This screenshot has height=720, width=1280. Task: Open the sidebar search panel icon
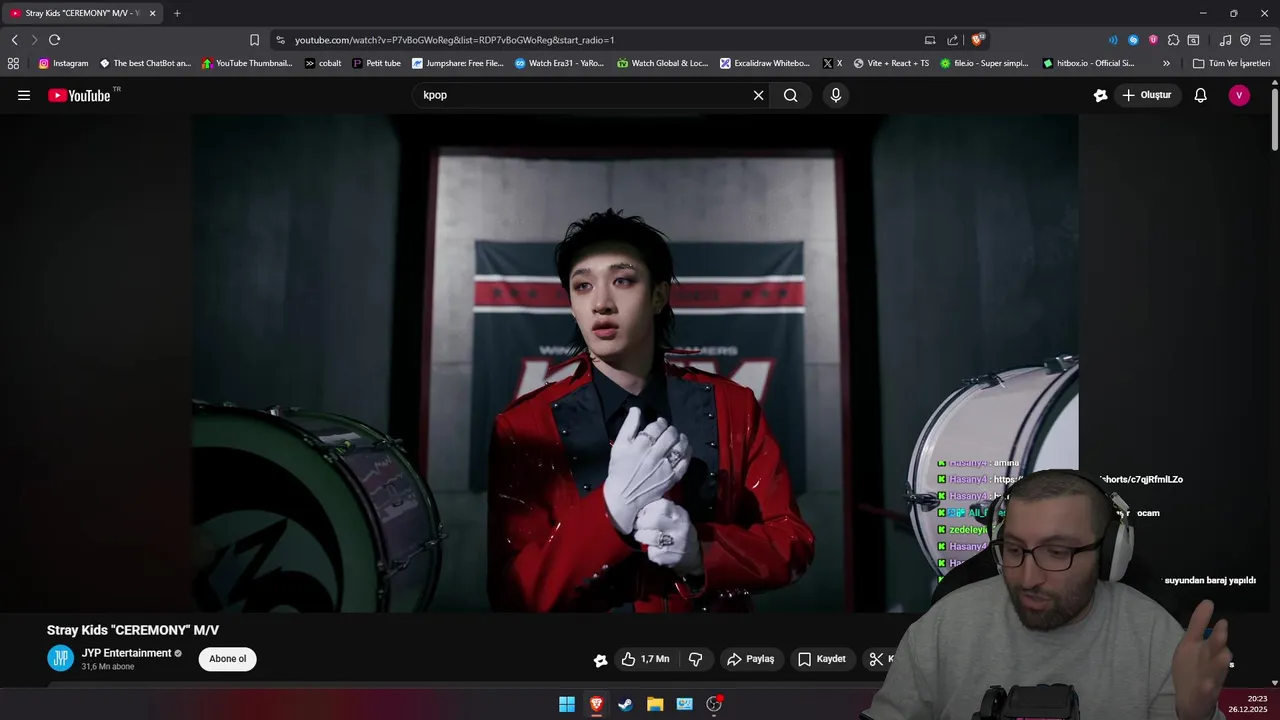coord(1193,40)
